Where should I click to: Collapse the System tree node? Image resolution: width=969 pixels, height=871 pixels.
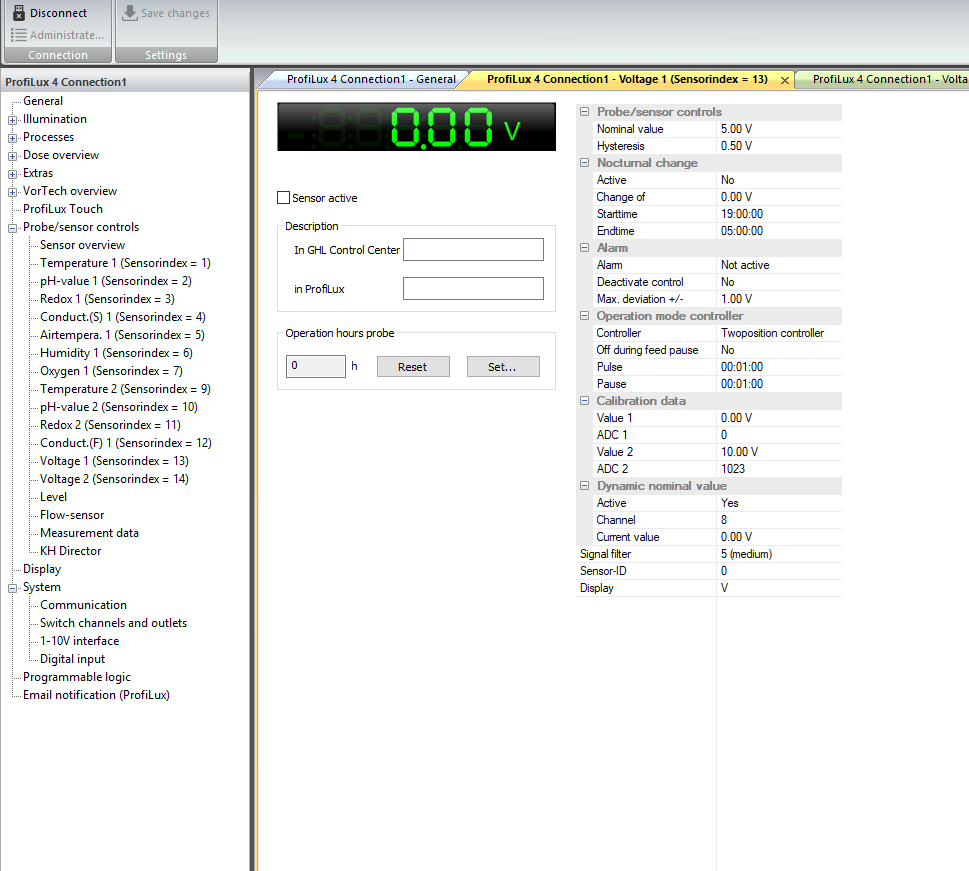point(12,588)
